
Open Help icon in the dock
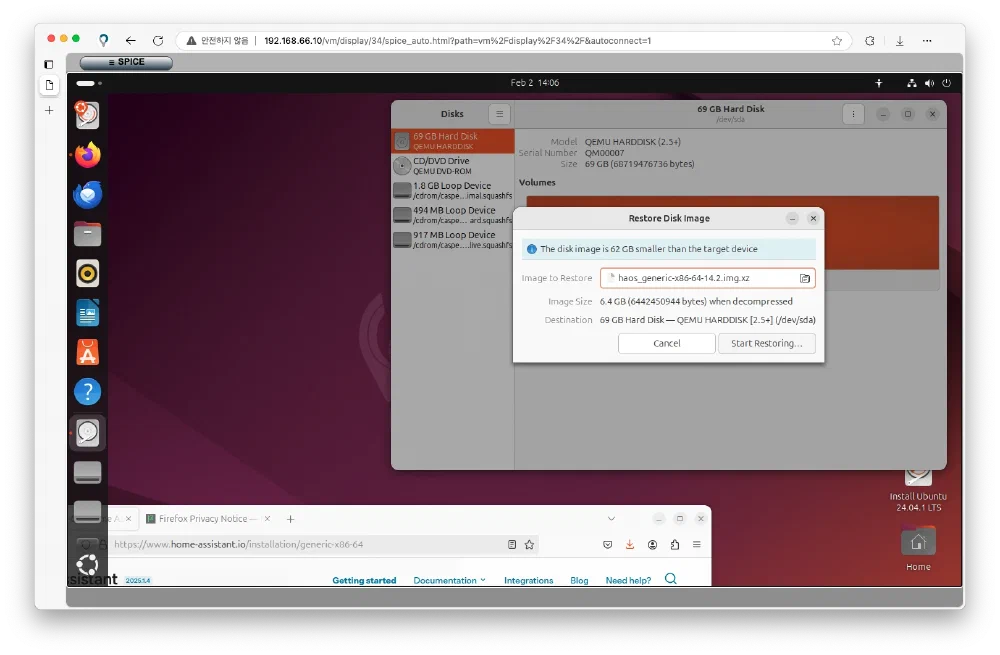click(x=88, y=392)
